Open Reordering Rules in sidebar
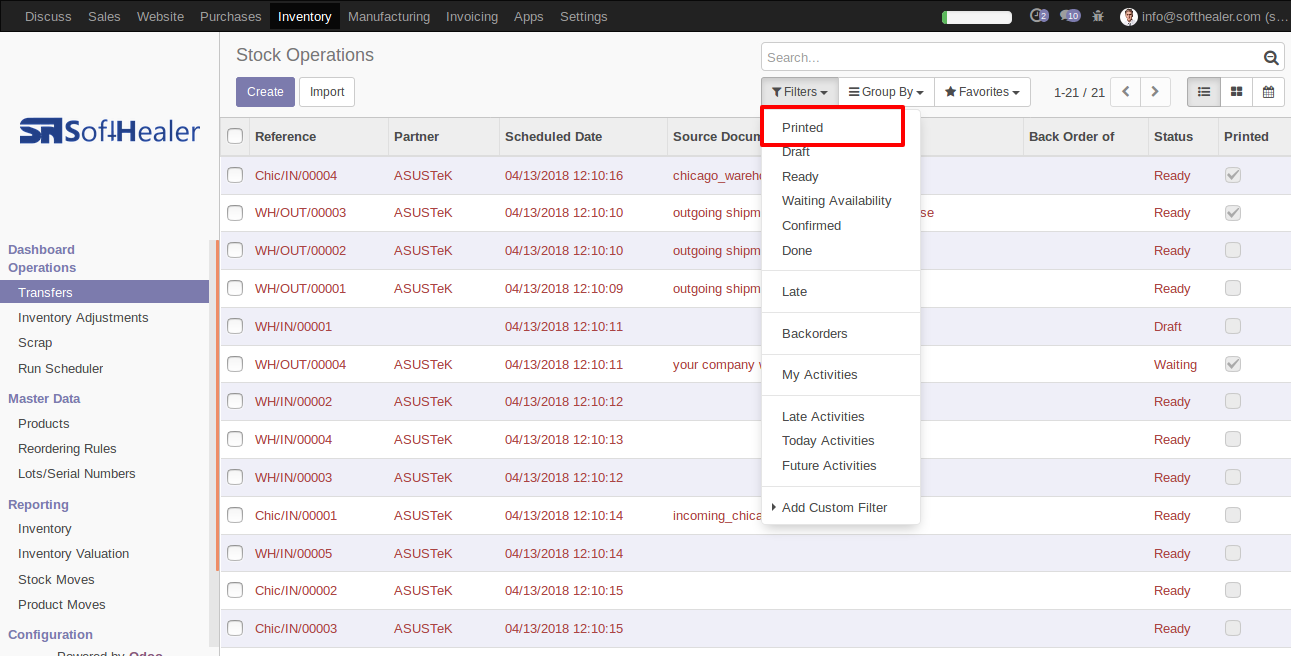This screenshot has height=656, width=1291. pos(67,449)
